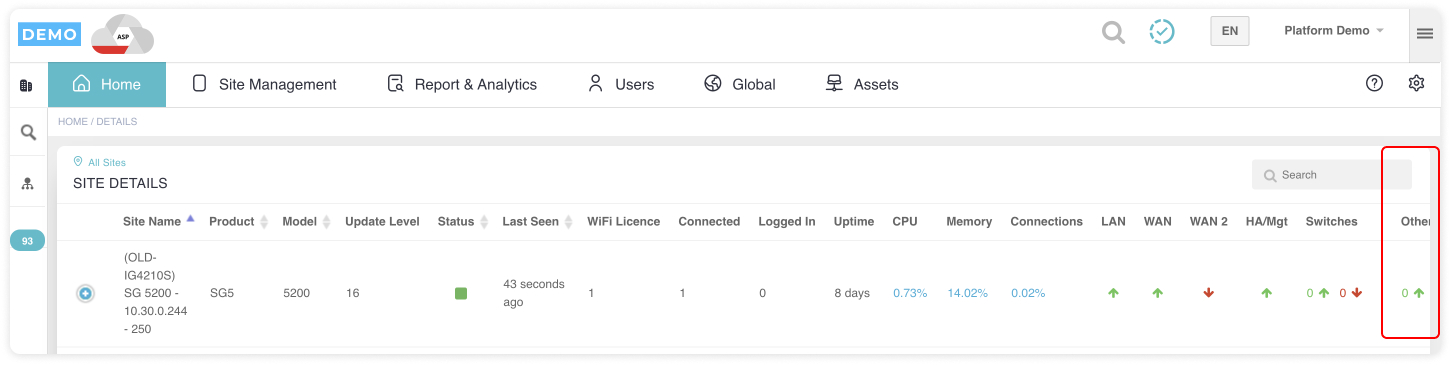Open Report & Analytics menu
Viewport: 1451px width, 365px height.
(x=462, y=85)
